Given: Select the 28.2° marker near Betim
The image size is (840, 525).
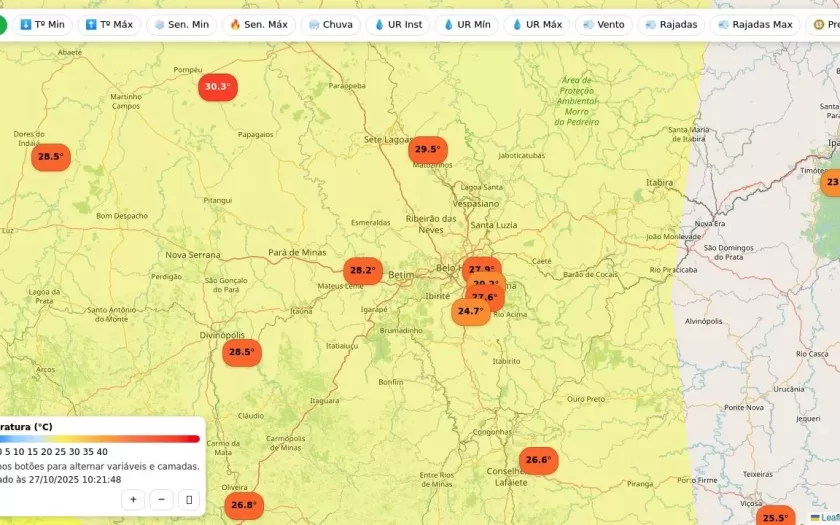Looking at the screenshot, I should (x=362, y=270).
